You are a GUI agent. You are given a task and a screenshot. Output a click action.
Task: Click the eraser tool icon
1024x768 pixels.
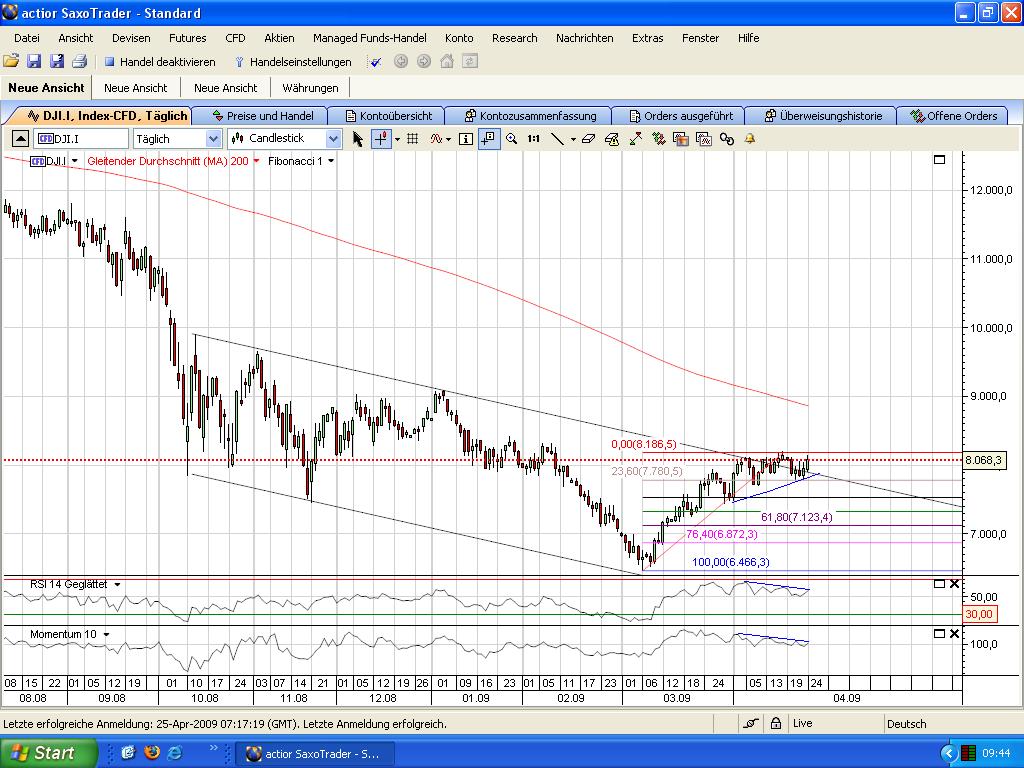587,139
